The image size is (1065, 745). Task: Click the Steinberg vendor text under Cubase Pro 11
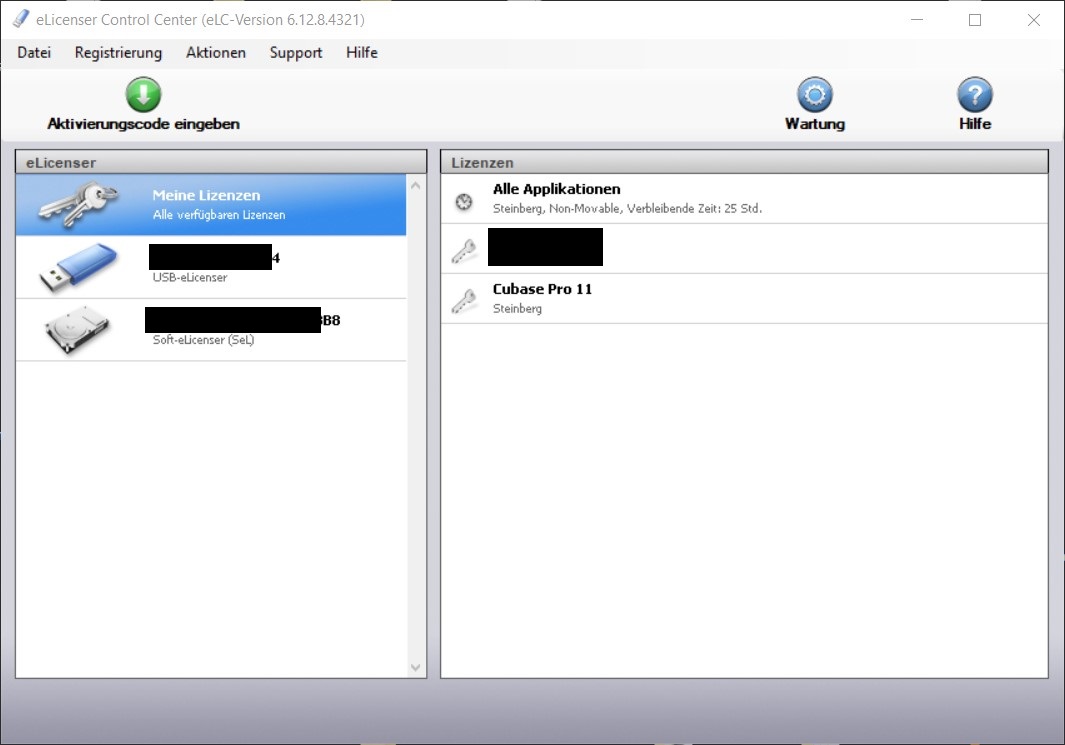[x=517, y=308]
